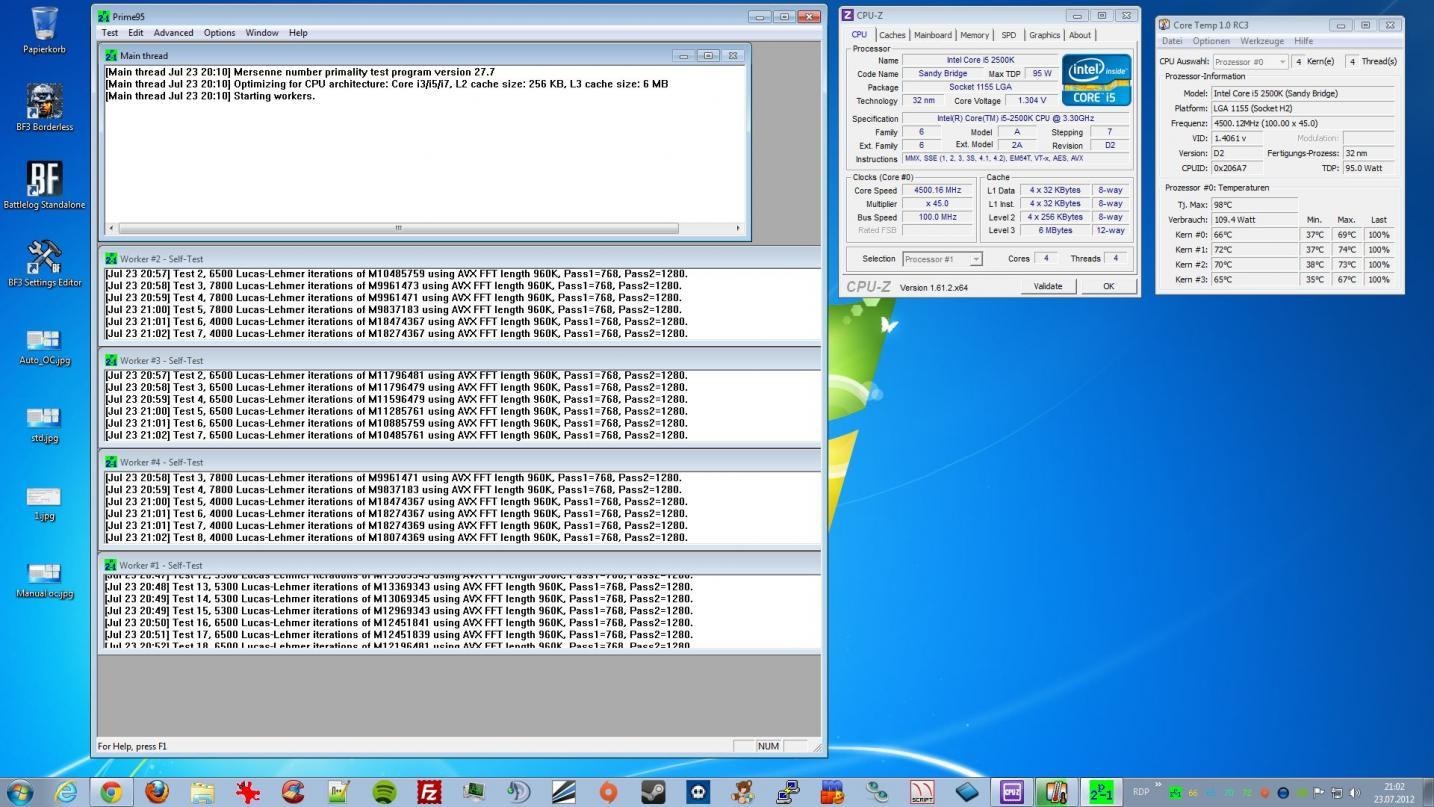Click the Worker #1 - Self-Test title bar
Viewport: 1434px width, 807px height.
[x=459, y=565]
